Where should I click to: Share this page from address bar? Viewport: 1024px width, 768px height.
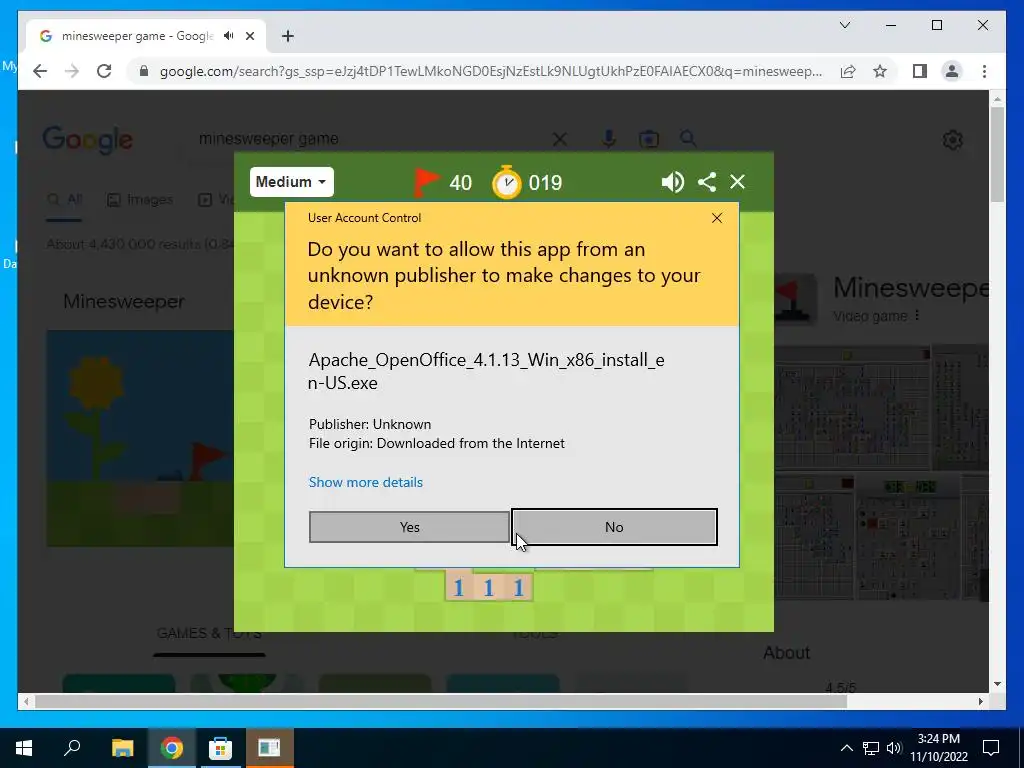coord(848,71)
